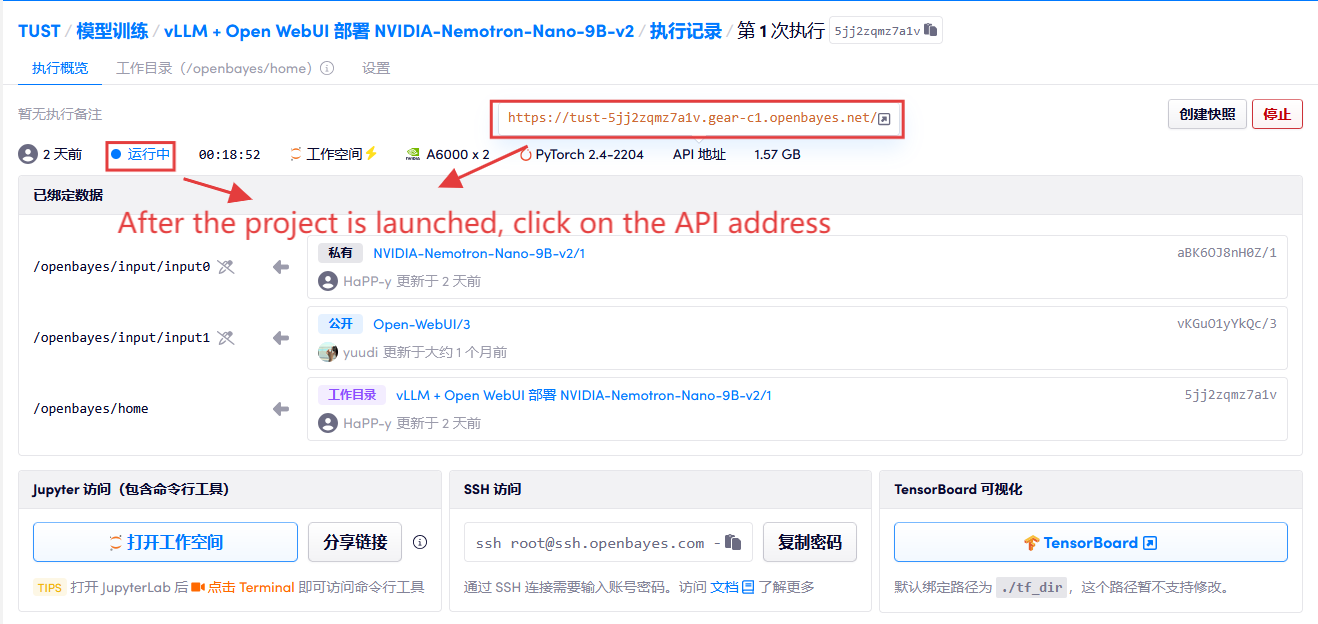Unbind the input1 data mount icon
The width and height of the screenshot is (1318, 624).
pyautogui.click(x=226, y=338)
